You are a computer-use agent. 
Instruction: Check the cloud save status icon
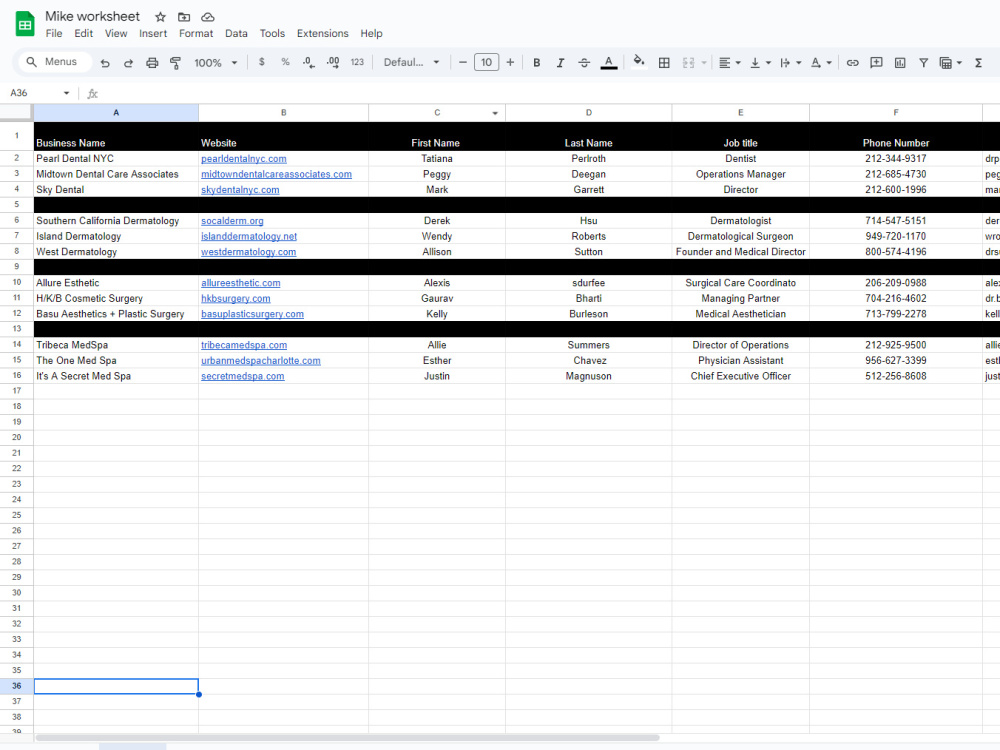tap(207, 17)
